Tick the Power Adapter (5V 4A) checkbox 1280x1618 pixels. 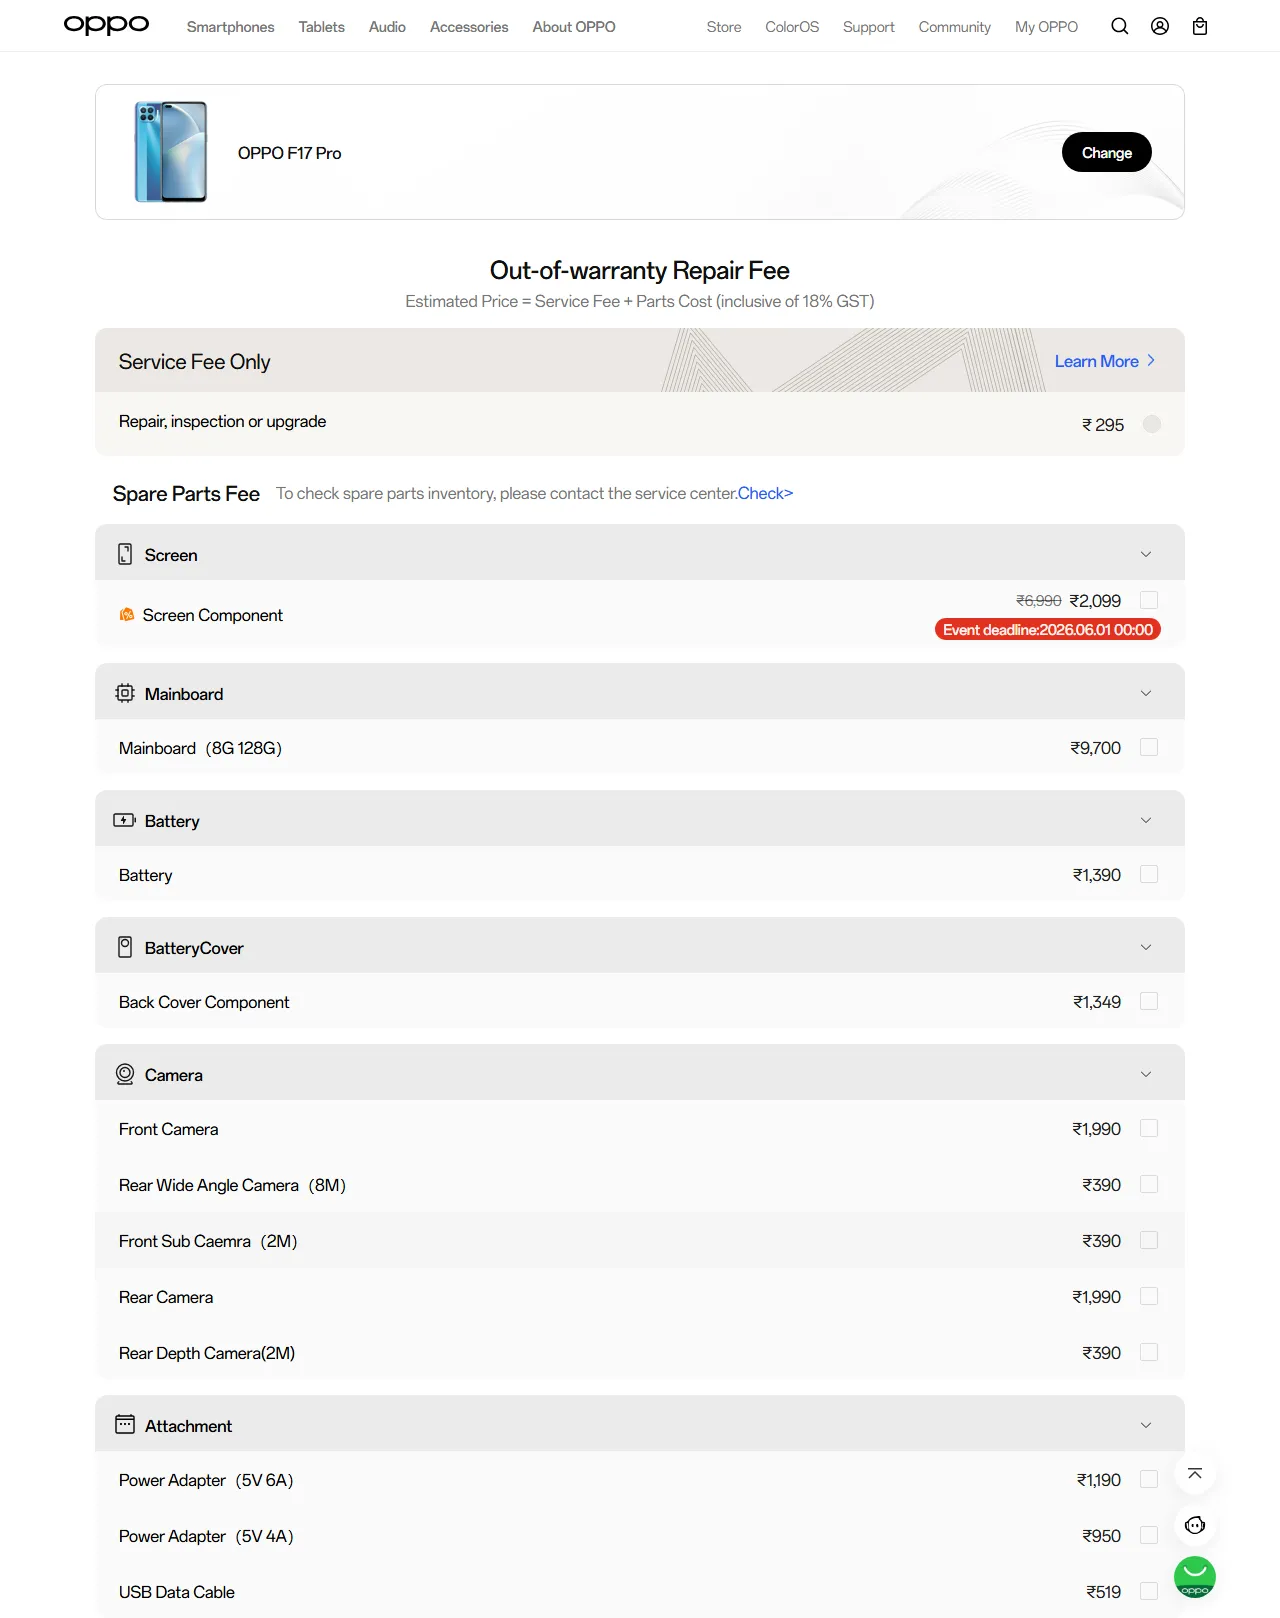click(x=1149, y=1535)
